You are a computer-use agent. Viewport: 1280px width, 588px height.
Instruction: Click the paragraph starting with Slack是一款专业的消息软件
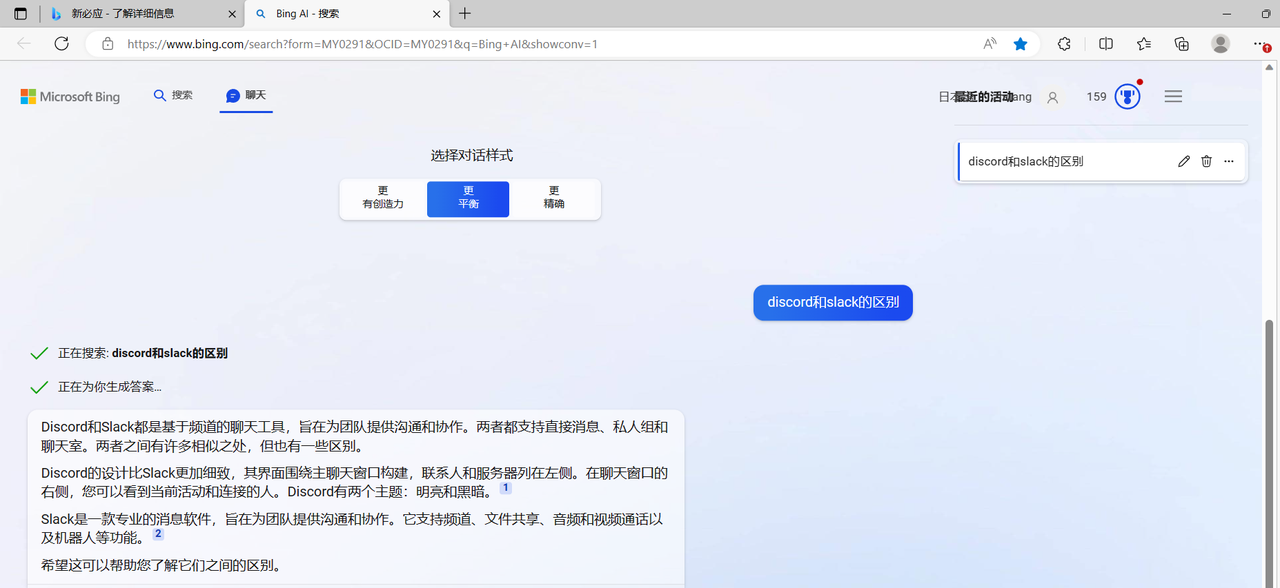click(x=352, y=528)
